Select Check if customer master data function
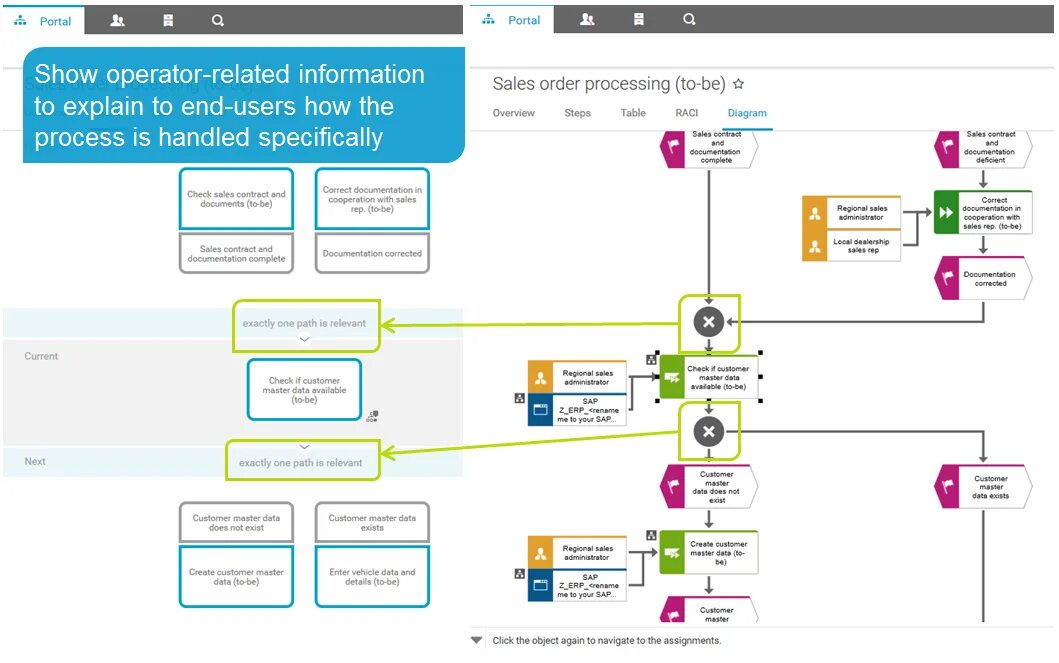The width and height of the screenshot is (1059, 663). click(x=709, y=377)
